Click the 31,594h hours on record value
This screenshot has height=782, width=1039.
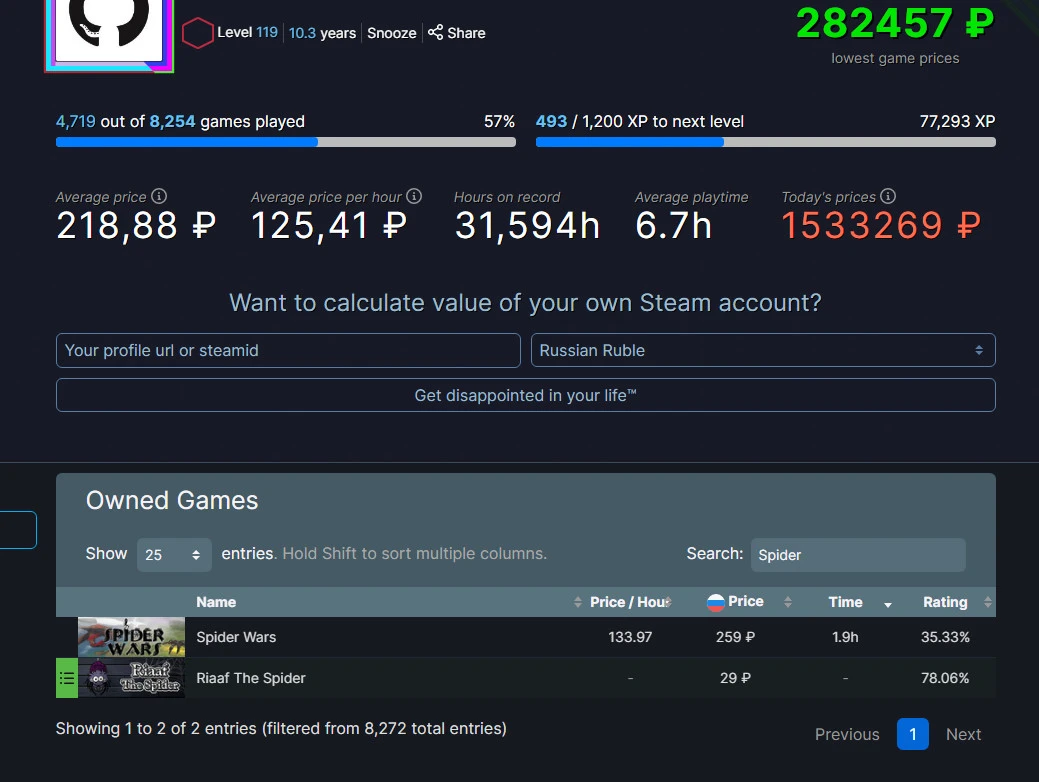pos(527,225)
